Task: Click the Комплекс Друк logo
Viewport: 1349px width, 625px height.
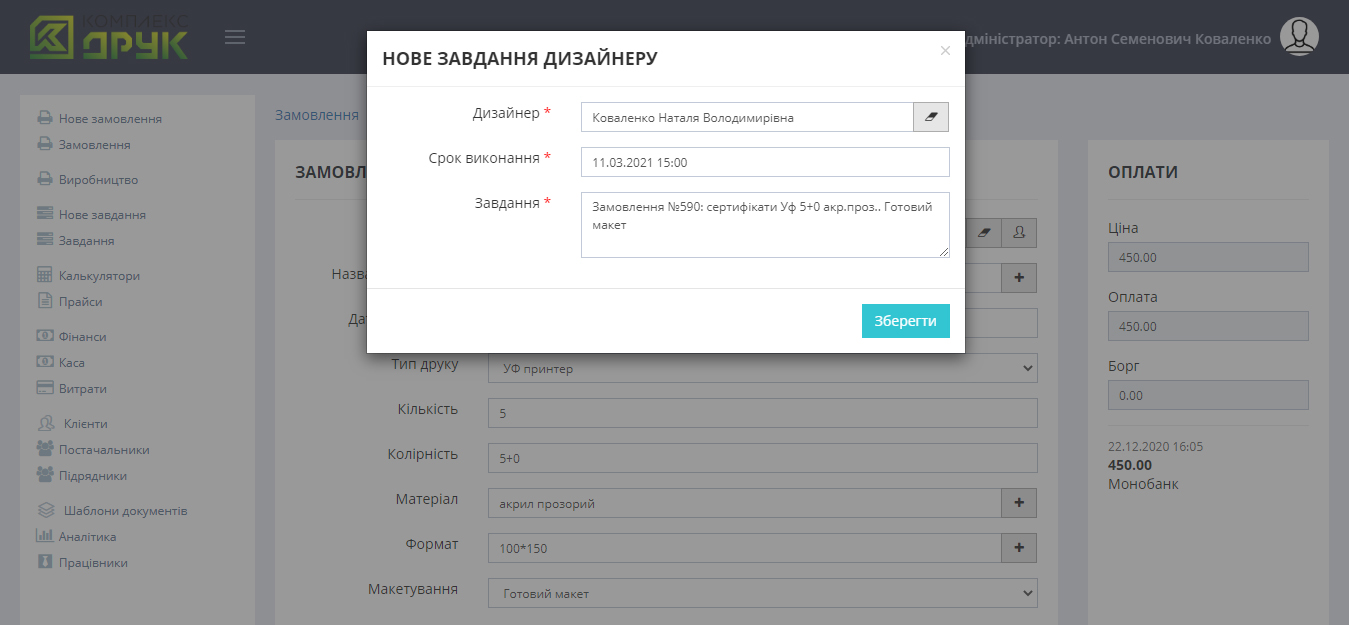Action: pos(108,38)
